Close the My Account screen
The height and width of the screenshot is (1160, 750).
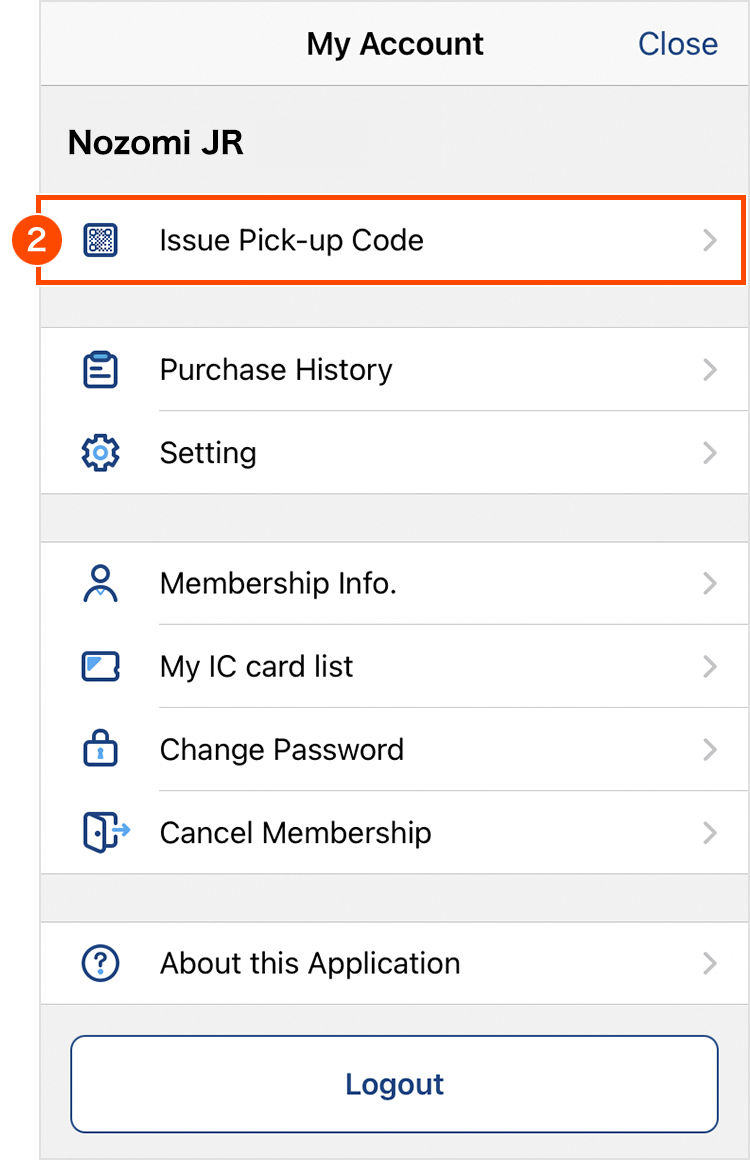point(677,44)
